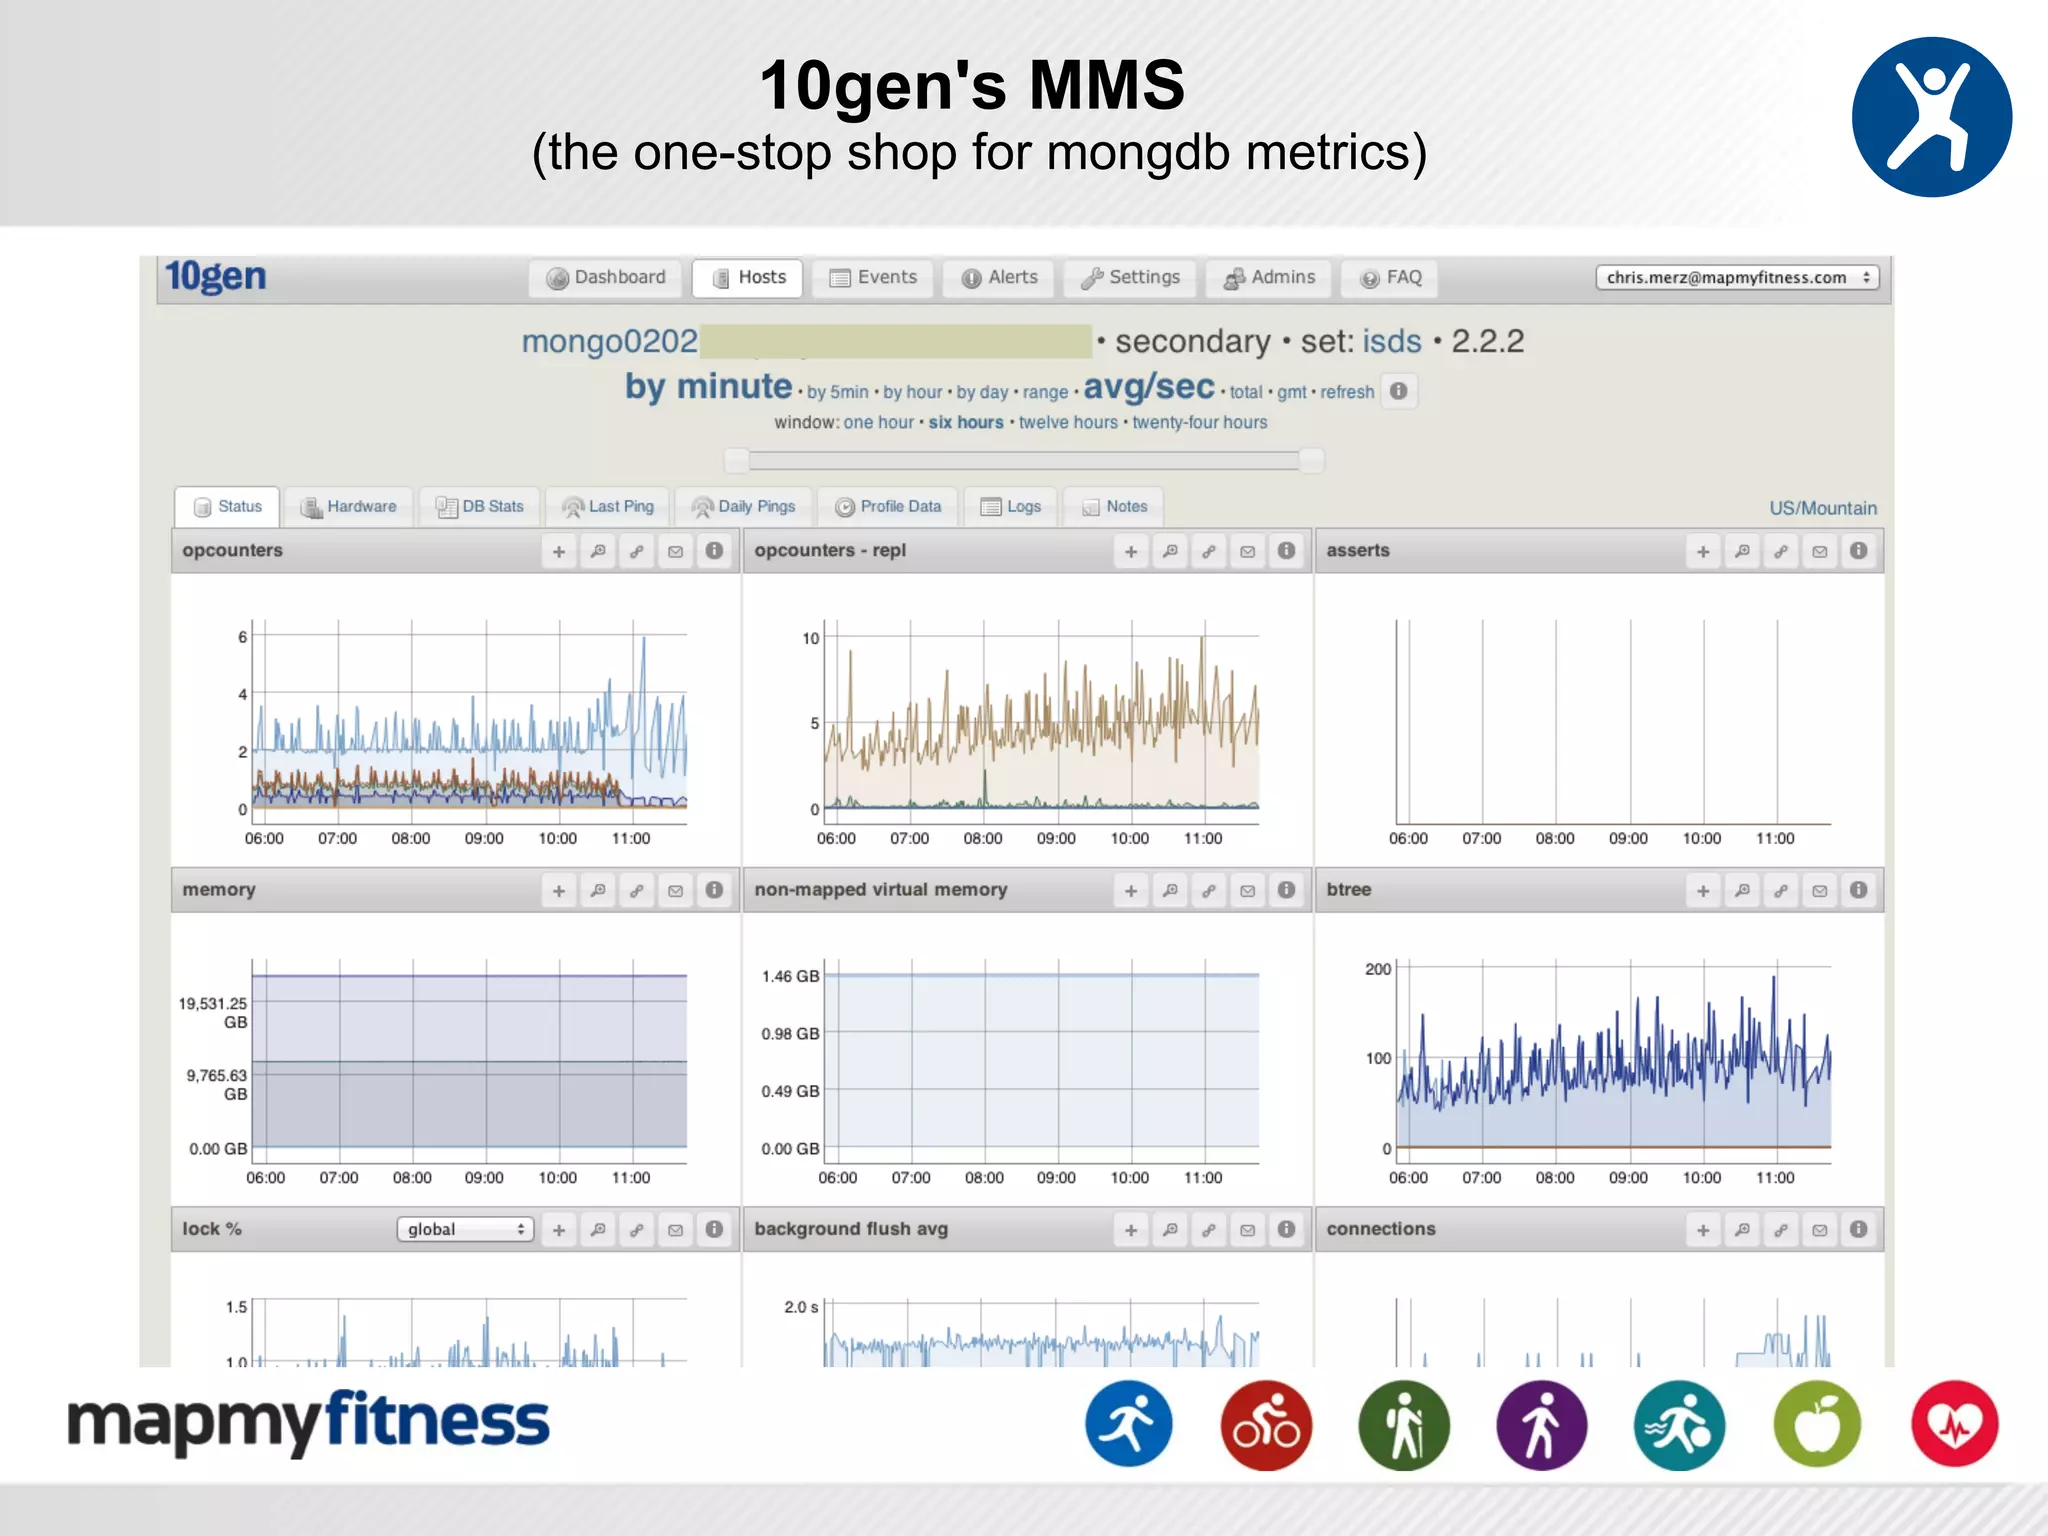Email the memory chart via envelope icon

pos(676,890)
